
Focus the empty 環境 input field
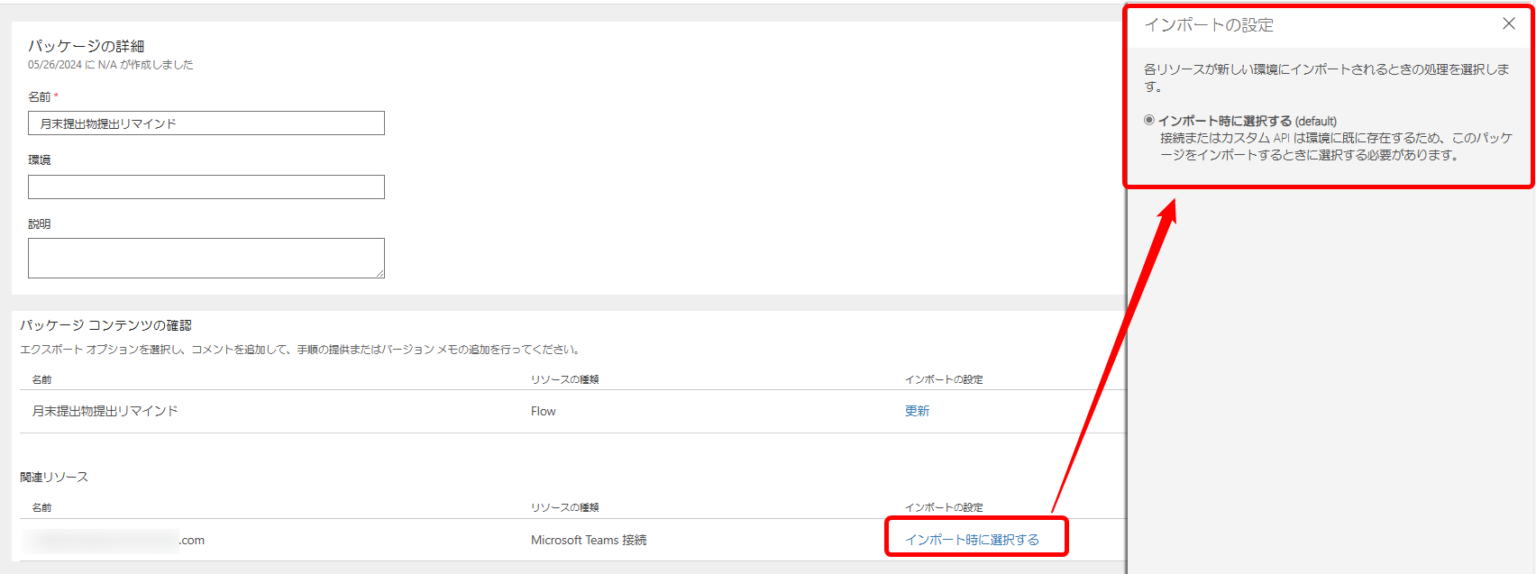[206, 187]
